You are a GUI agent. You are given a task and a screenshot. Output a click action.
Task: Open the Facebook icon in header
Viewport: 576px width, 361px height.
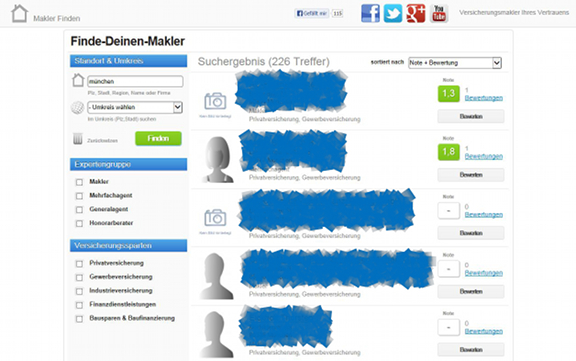[370, 13]
